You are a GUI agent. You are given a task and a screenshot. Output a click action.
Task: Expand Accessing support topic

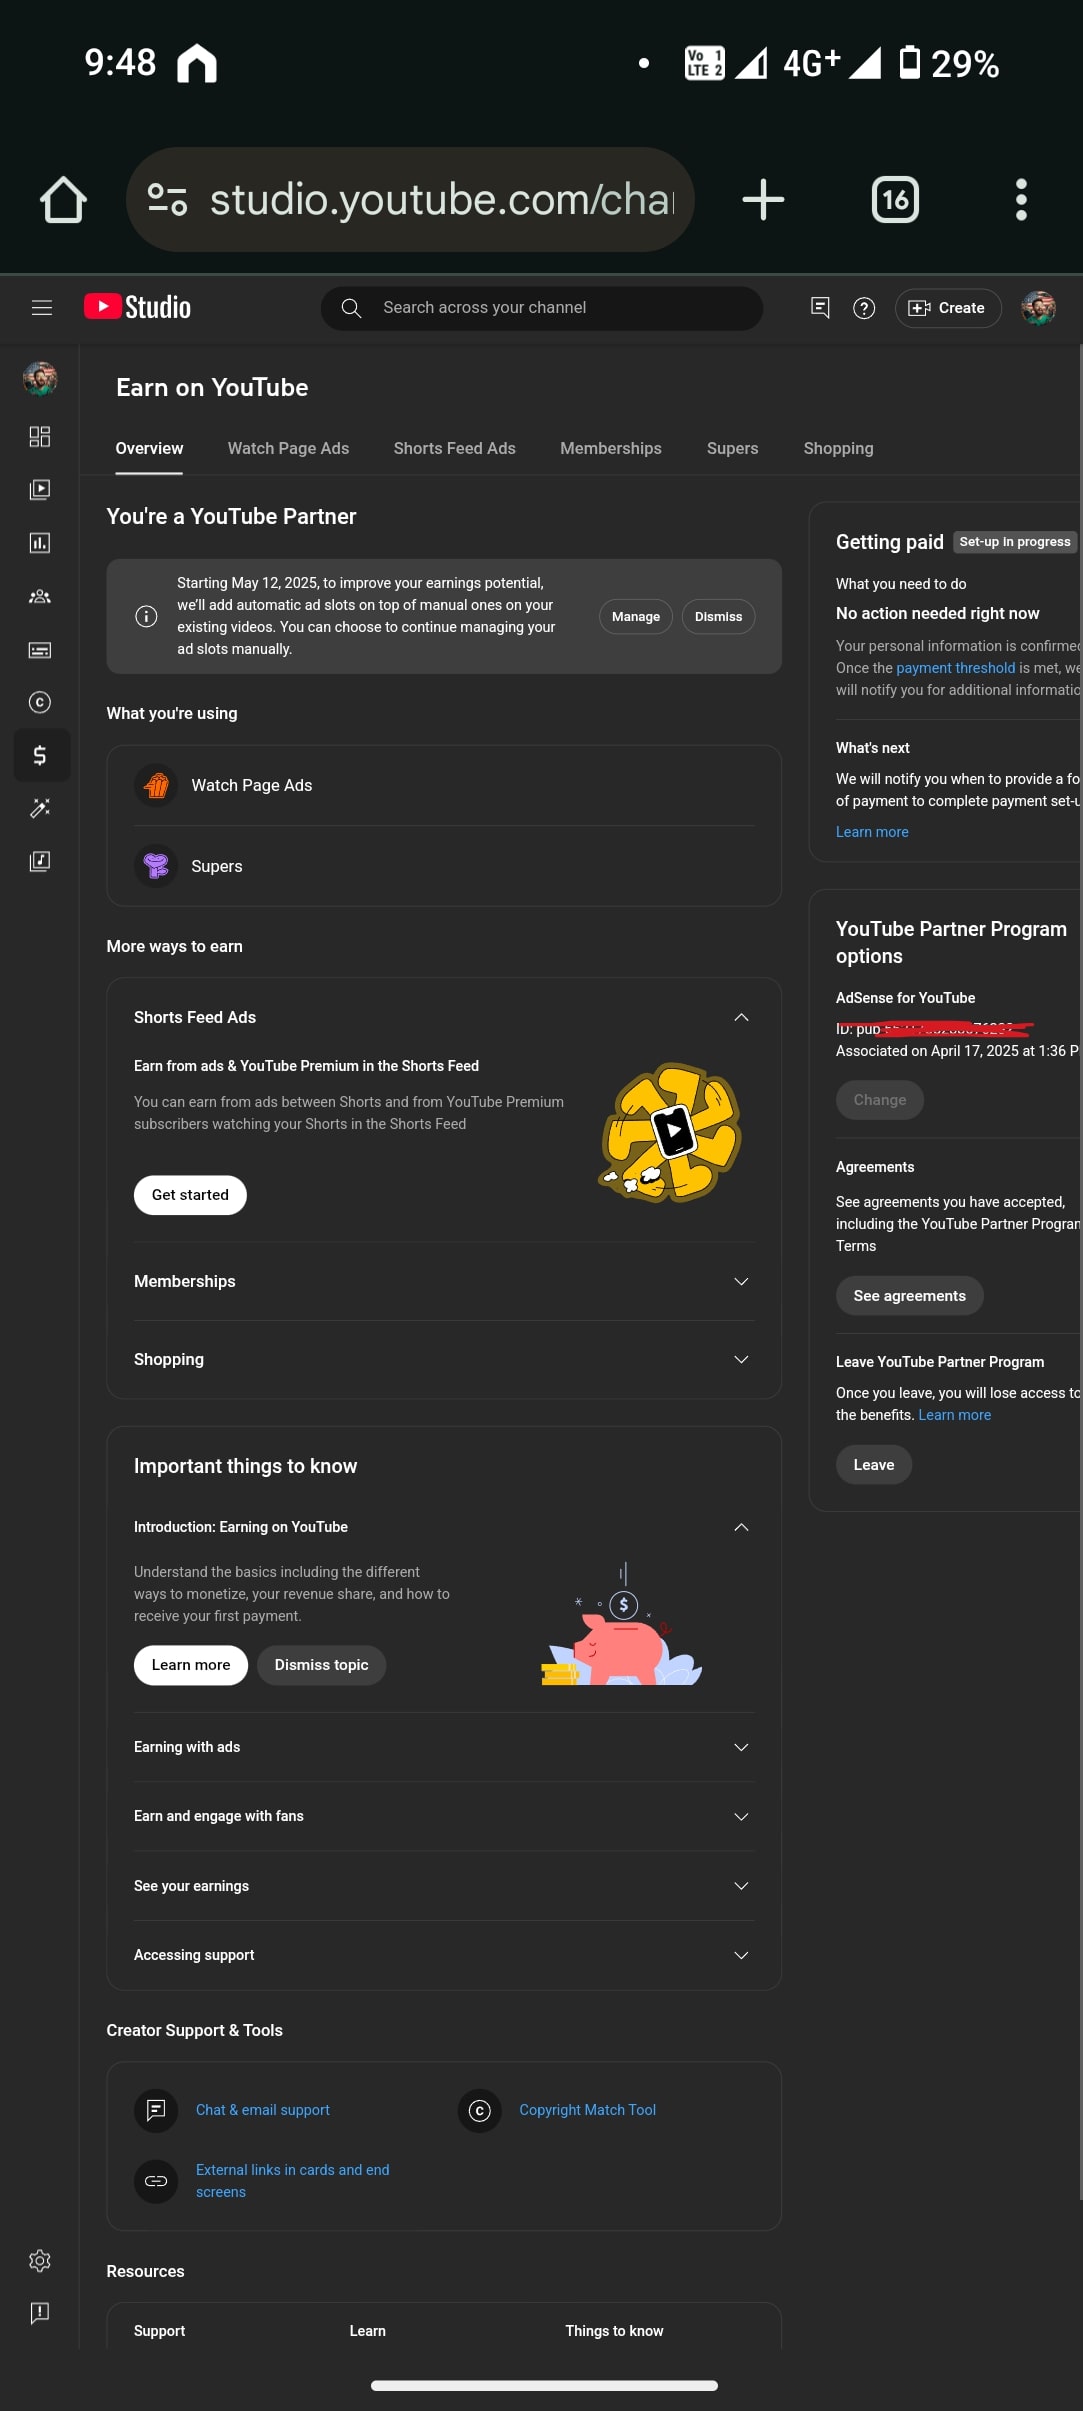[741, 1955]
